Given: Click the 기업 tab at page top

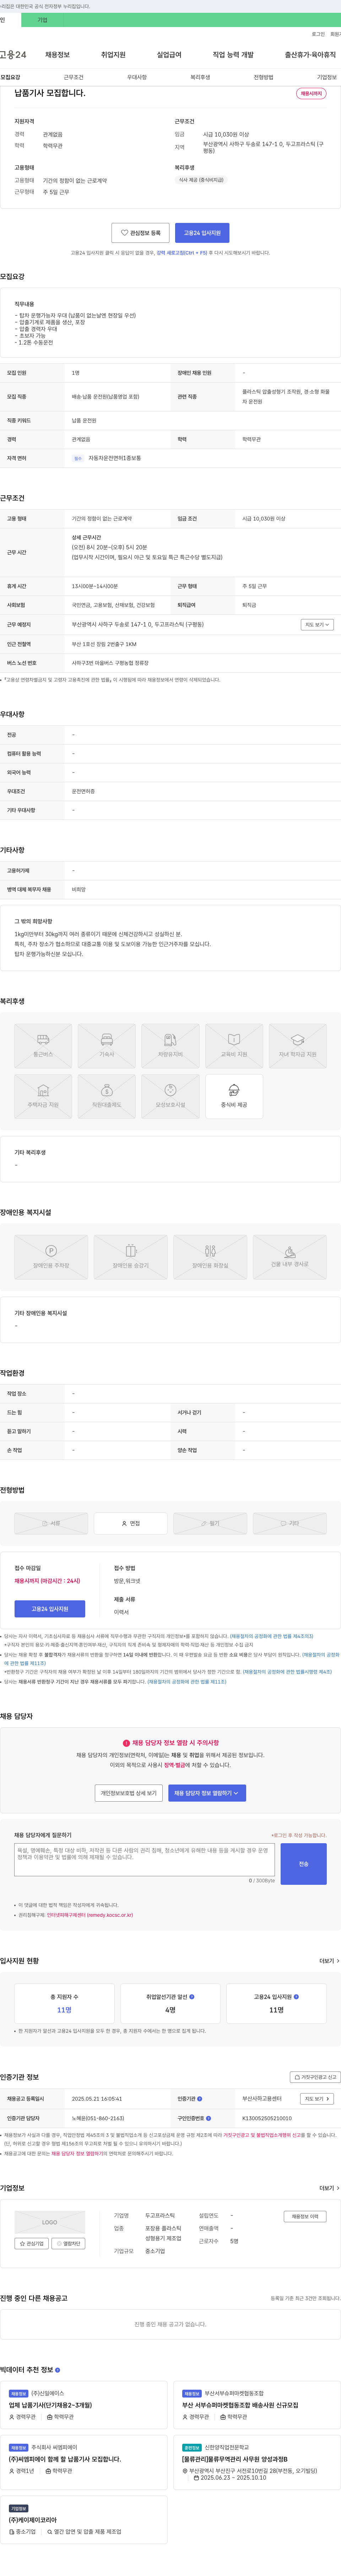Looking at the screenshot, I should (x=42, y=20).
